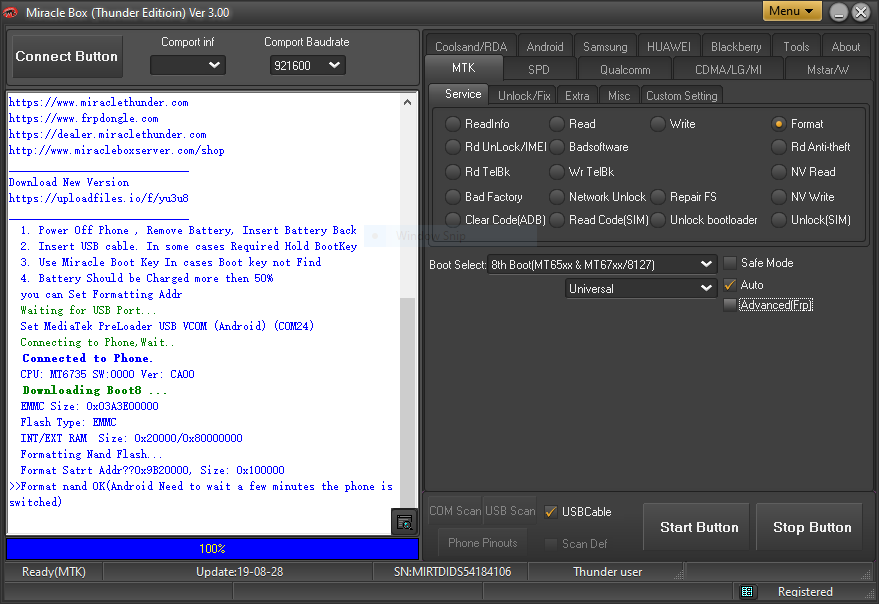
Task: Open the Misc sub-tab
Action: click(x=619, y=96)
